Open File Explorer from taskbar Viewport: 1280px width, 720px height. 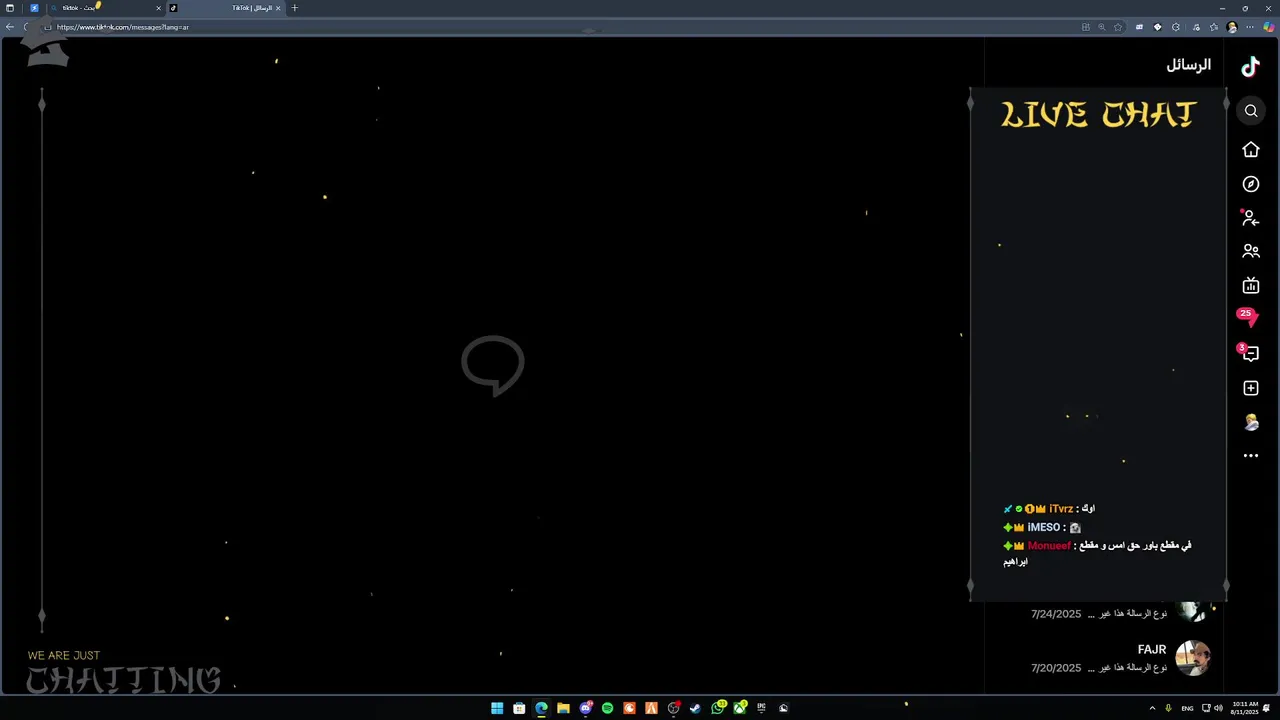point(563,708)
